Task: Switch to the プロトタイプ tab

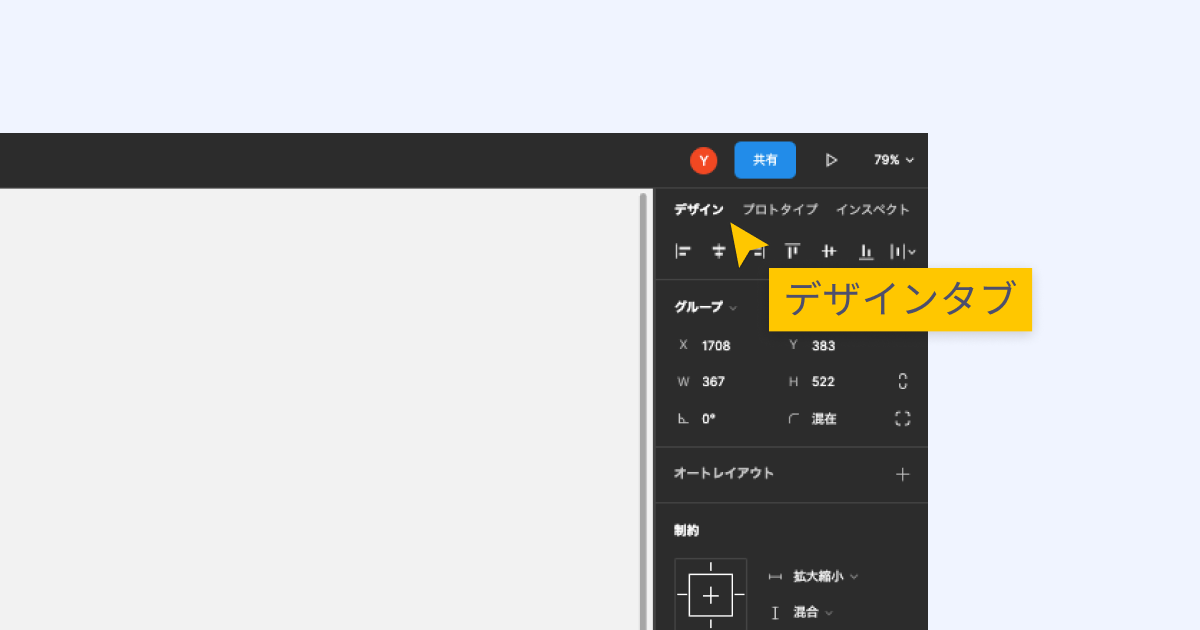Action: pos(780,210)
